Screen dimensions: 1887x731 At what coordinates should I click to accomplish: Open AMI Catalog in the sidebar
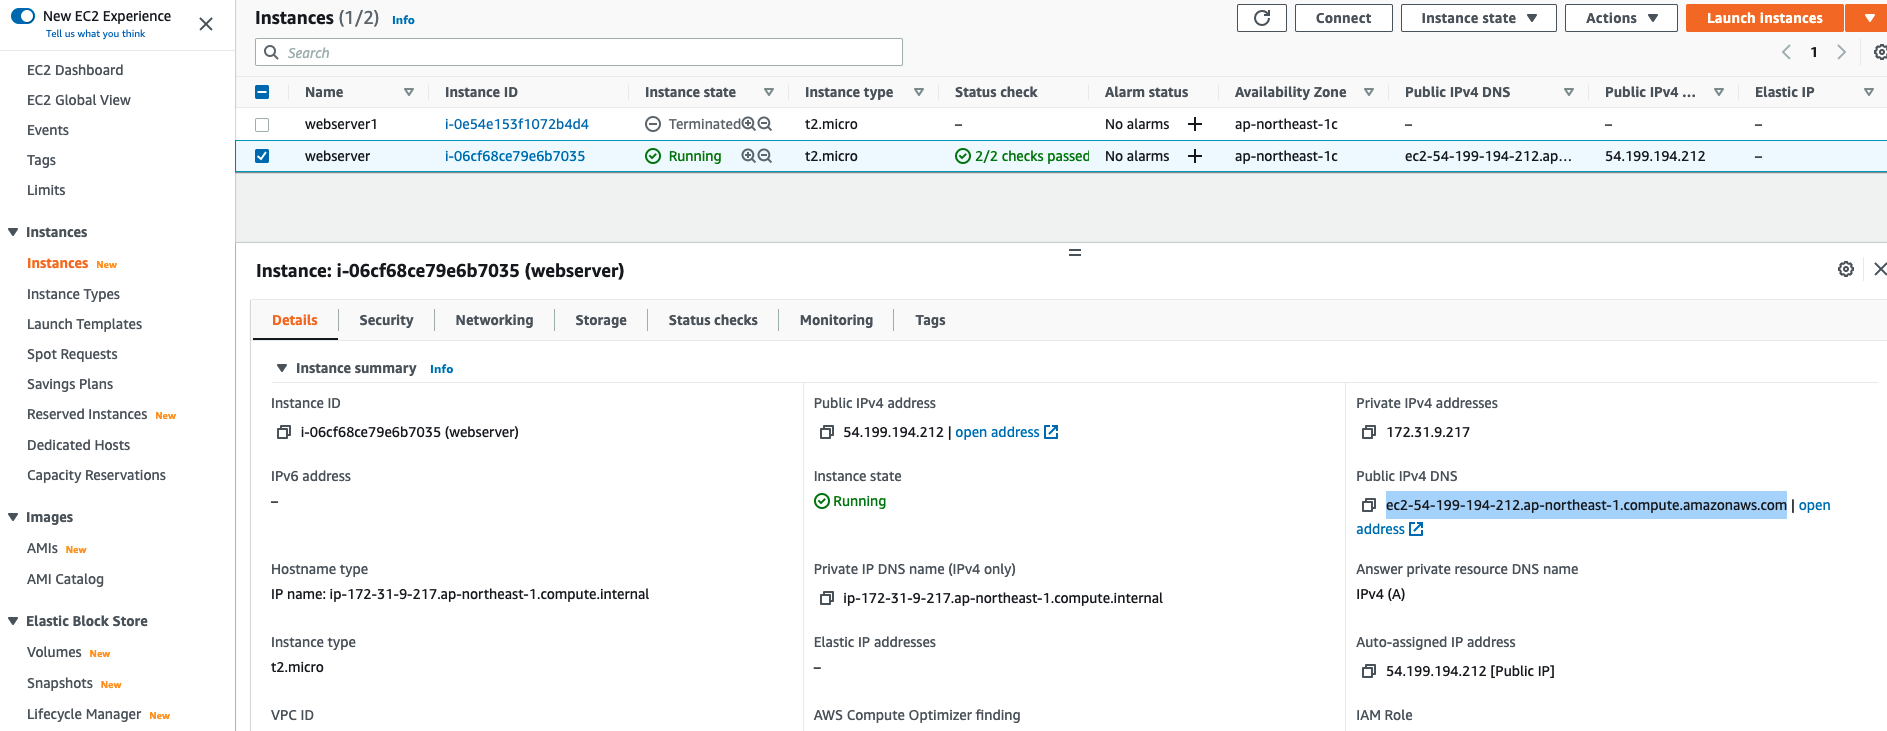pyautogui.click(x=65, y=579)
